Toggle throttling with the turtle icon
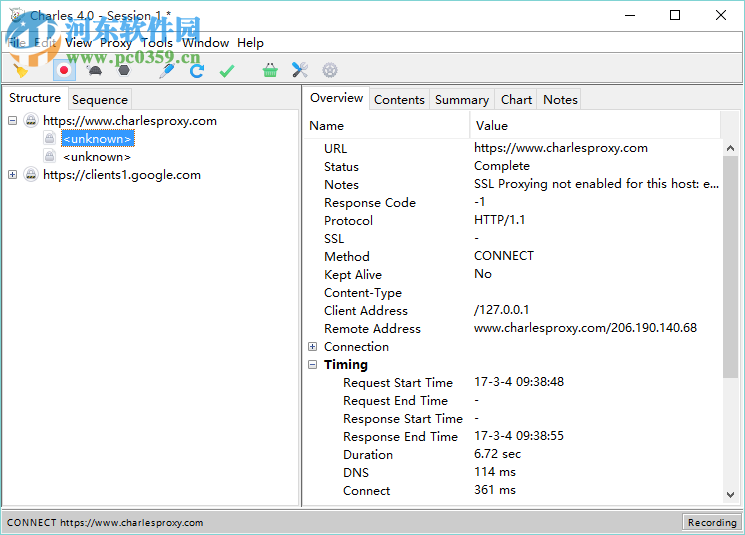Screen dimensions: 745x535 [x=95, y=71]
